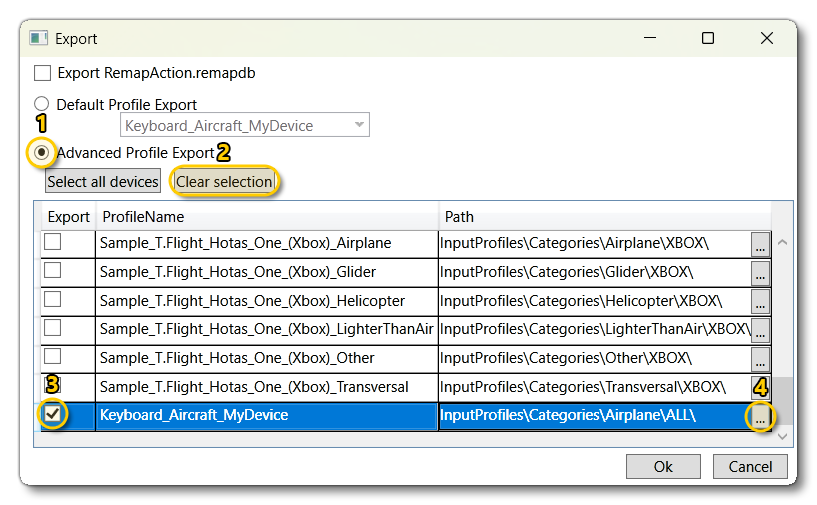Screen dimensions: 817x505
Task: Click the Export window app icon
Action: [x=39, y=39]
